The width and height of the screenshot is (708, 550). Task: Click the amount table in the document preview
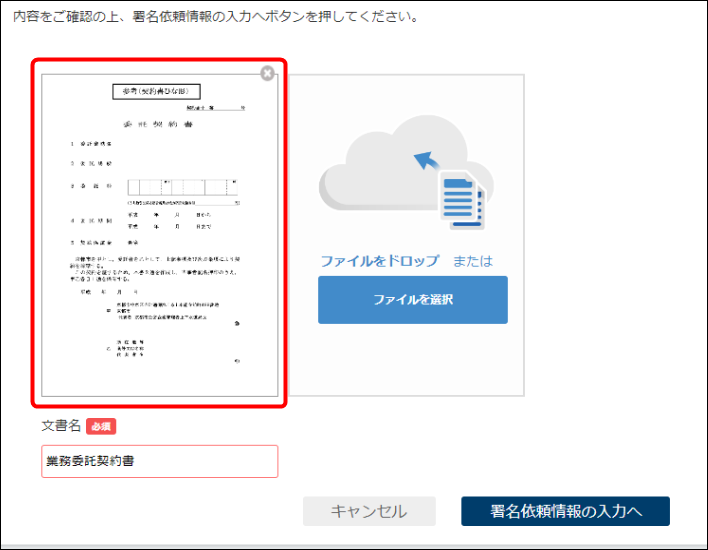182,187
